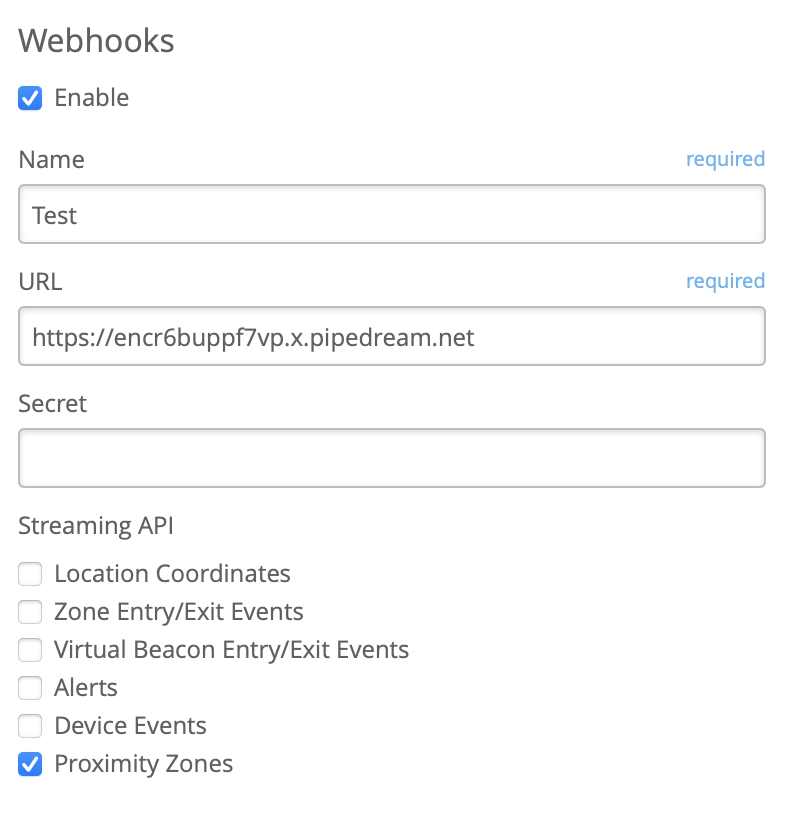Image resolution: width=788 pixels, height=816 pixels.
Task: Click the Secret field label
Action: click(x=53, y=404)
